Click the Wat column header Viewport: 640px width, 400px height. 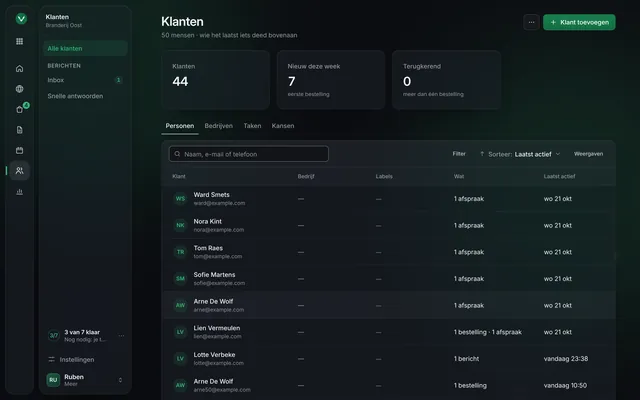459,176
